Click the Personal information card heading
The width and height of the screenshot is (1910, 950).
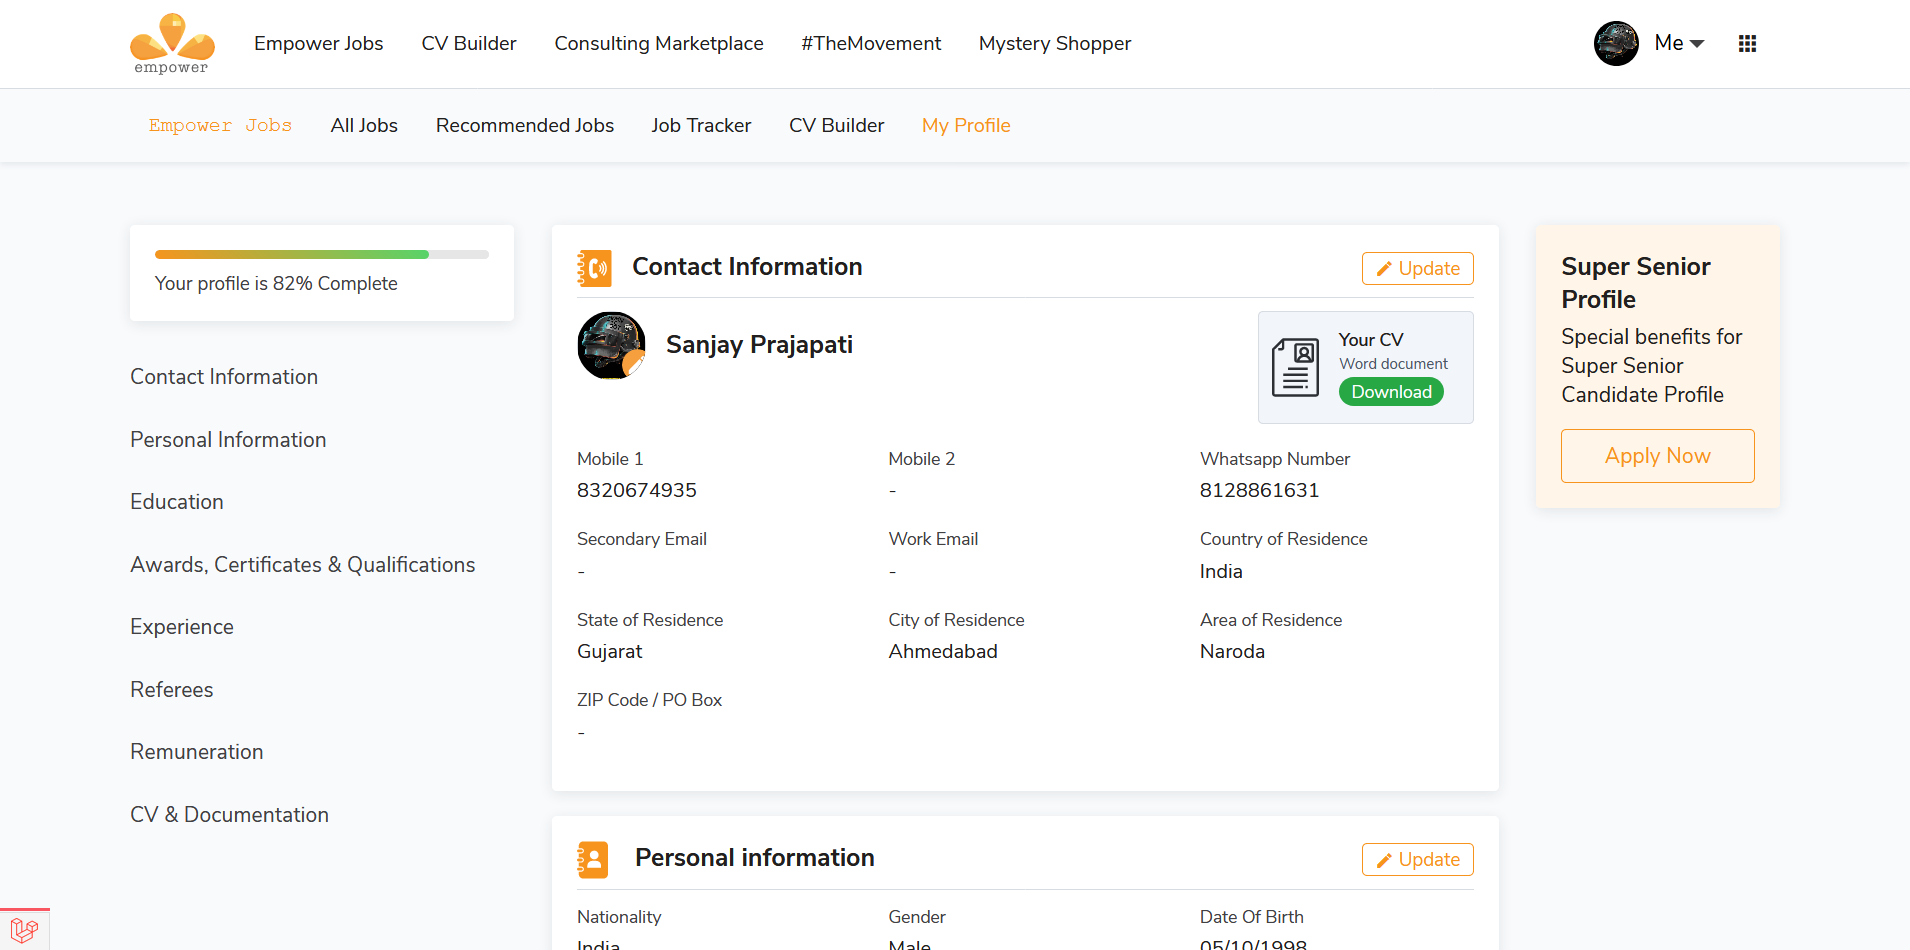point(755,858)
